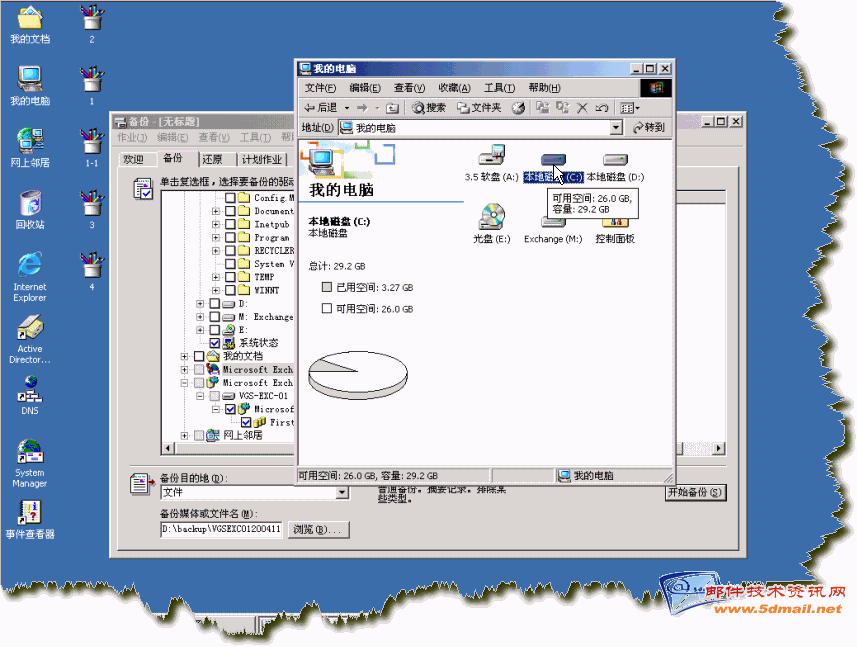Select the local disk (D:) drive icon
Image resolution: width=857 pixels, height=647 pixels.
click(615, 160)
